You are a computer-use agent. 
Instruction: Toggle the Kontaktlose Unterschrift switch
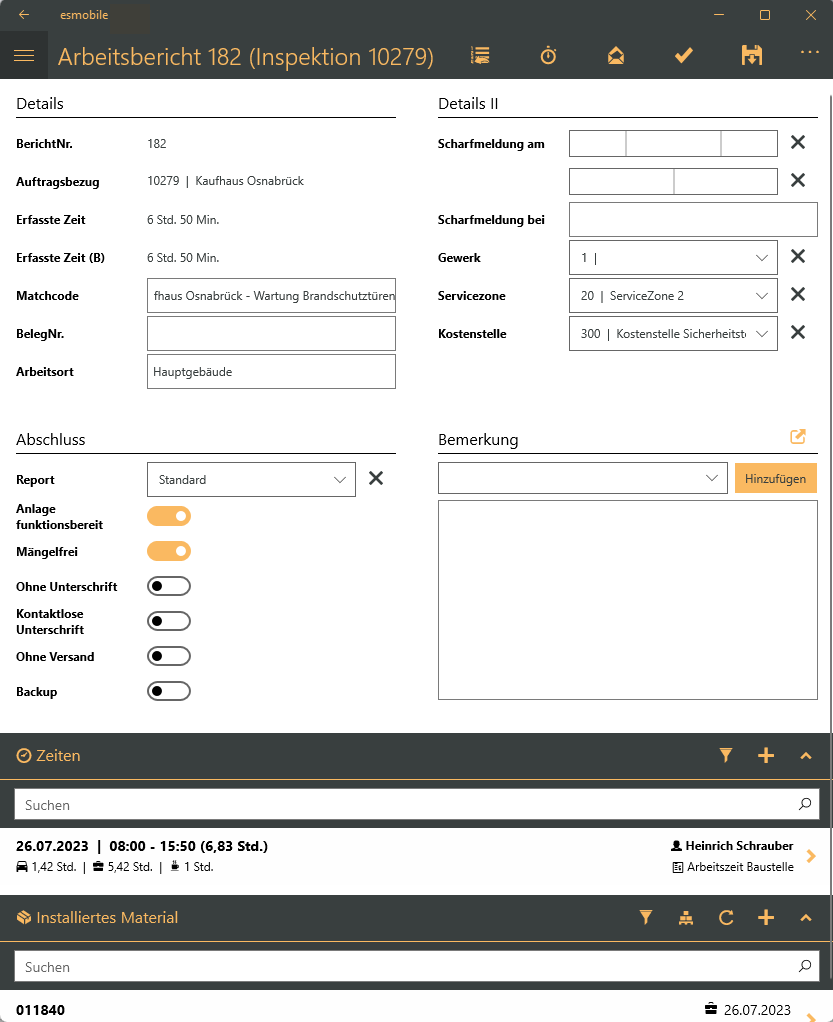click(x=169, y=621)
